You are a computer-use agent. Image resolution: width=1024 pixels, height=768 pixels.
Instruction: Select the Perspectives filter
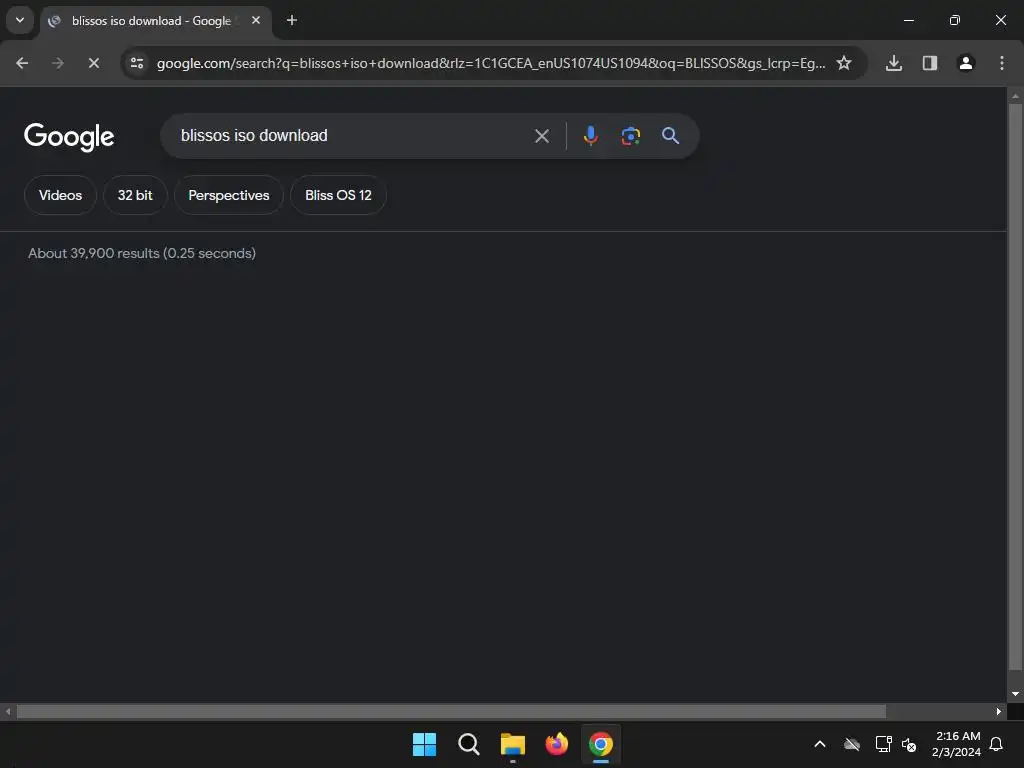(229, 195)
